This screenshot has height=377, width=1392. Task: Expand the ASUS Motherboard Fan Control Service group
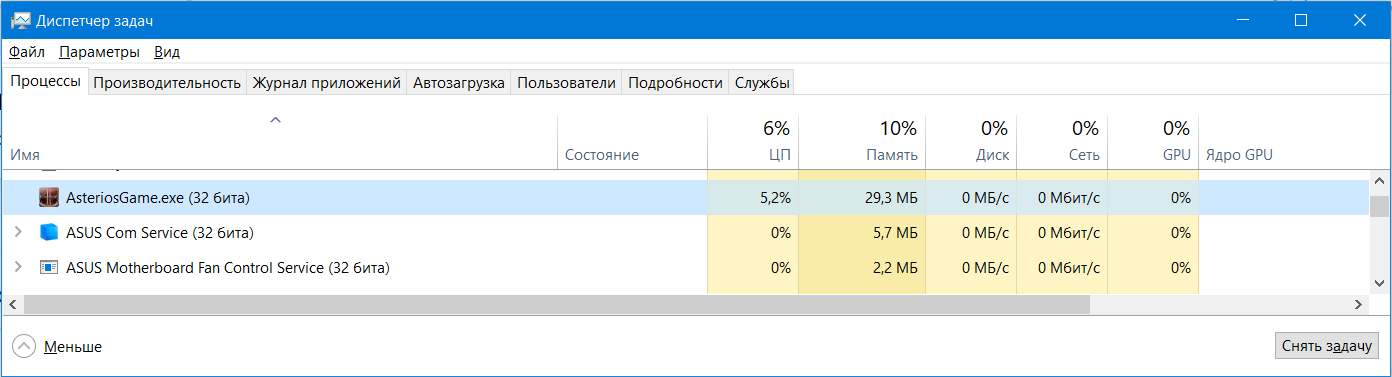pos(17,268)
